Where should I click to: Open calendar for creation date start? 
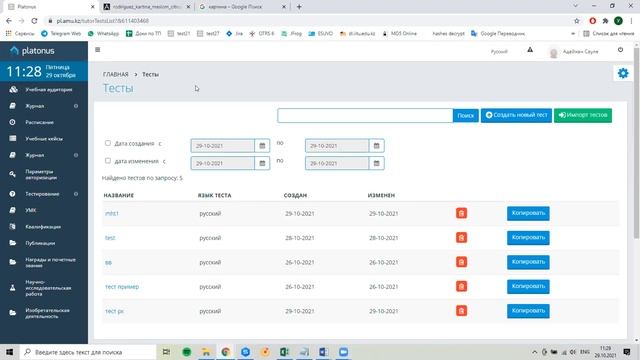tap(262, 146)
